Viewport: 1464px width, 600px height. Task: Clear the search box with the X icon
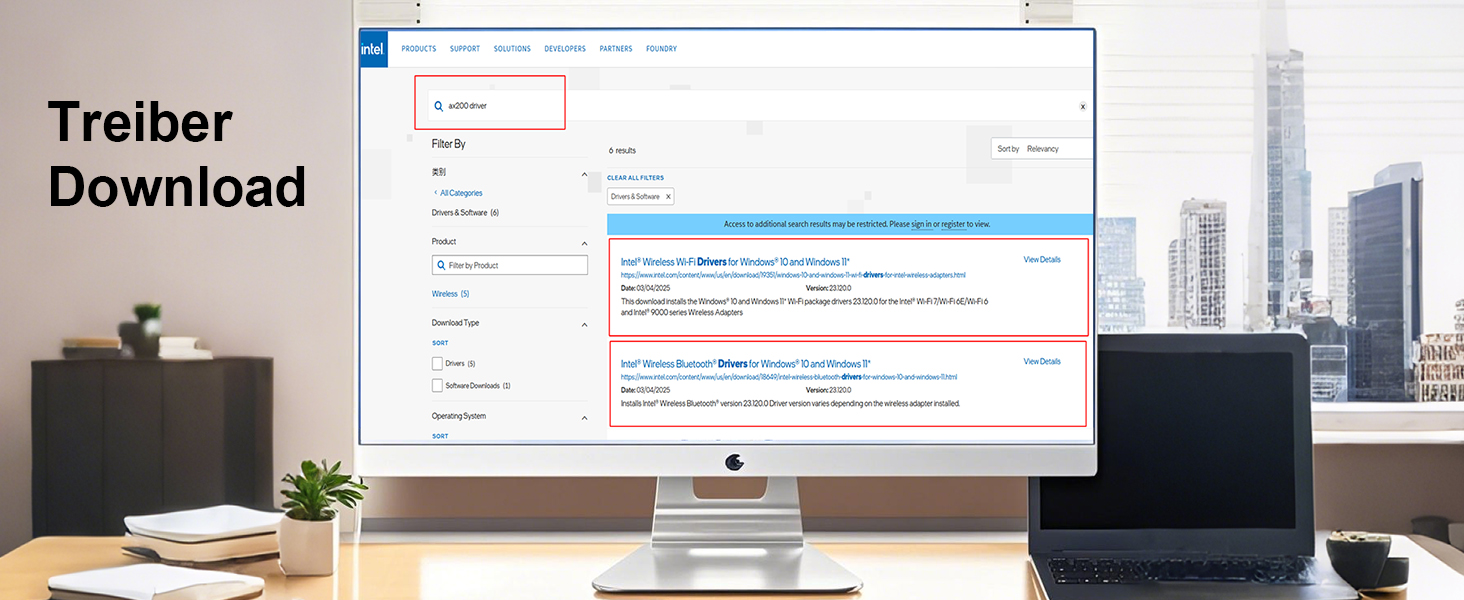[1082, 106]
